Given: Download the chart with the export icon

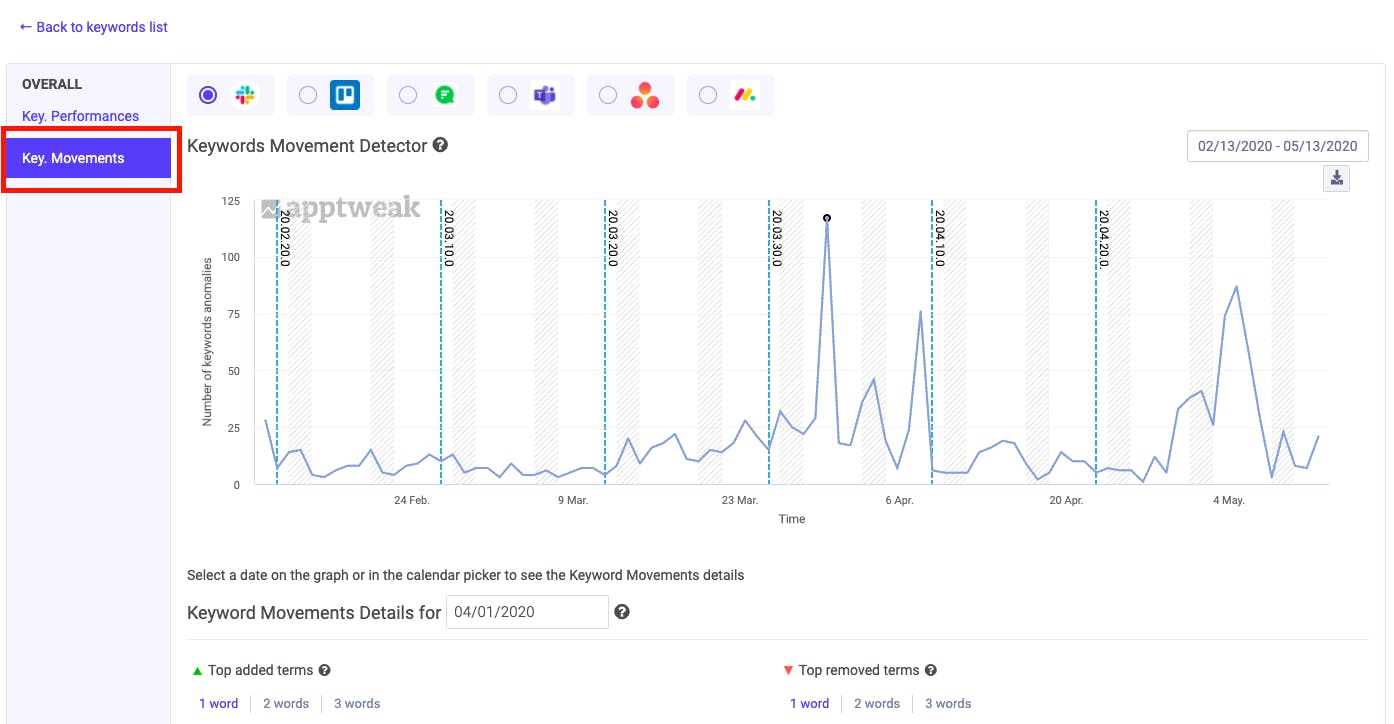Looking at the screenshot, I should click(1336, 179).
